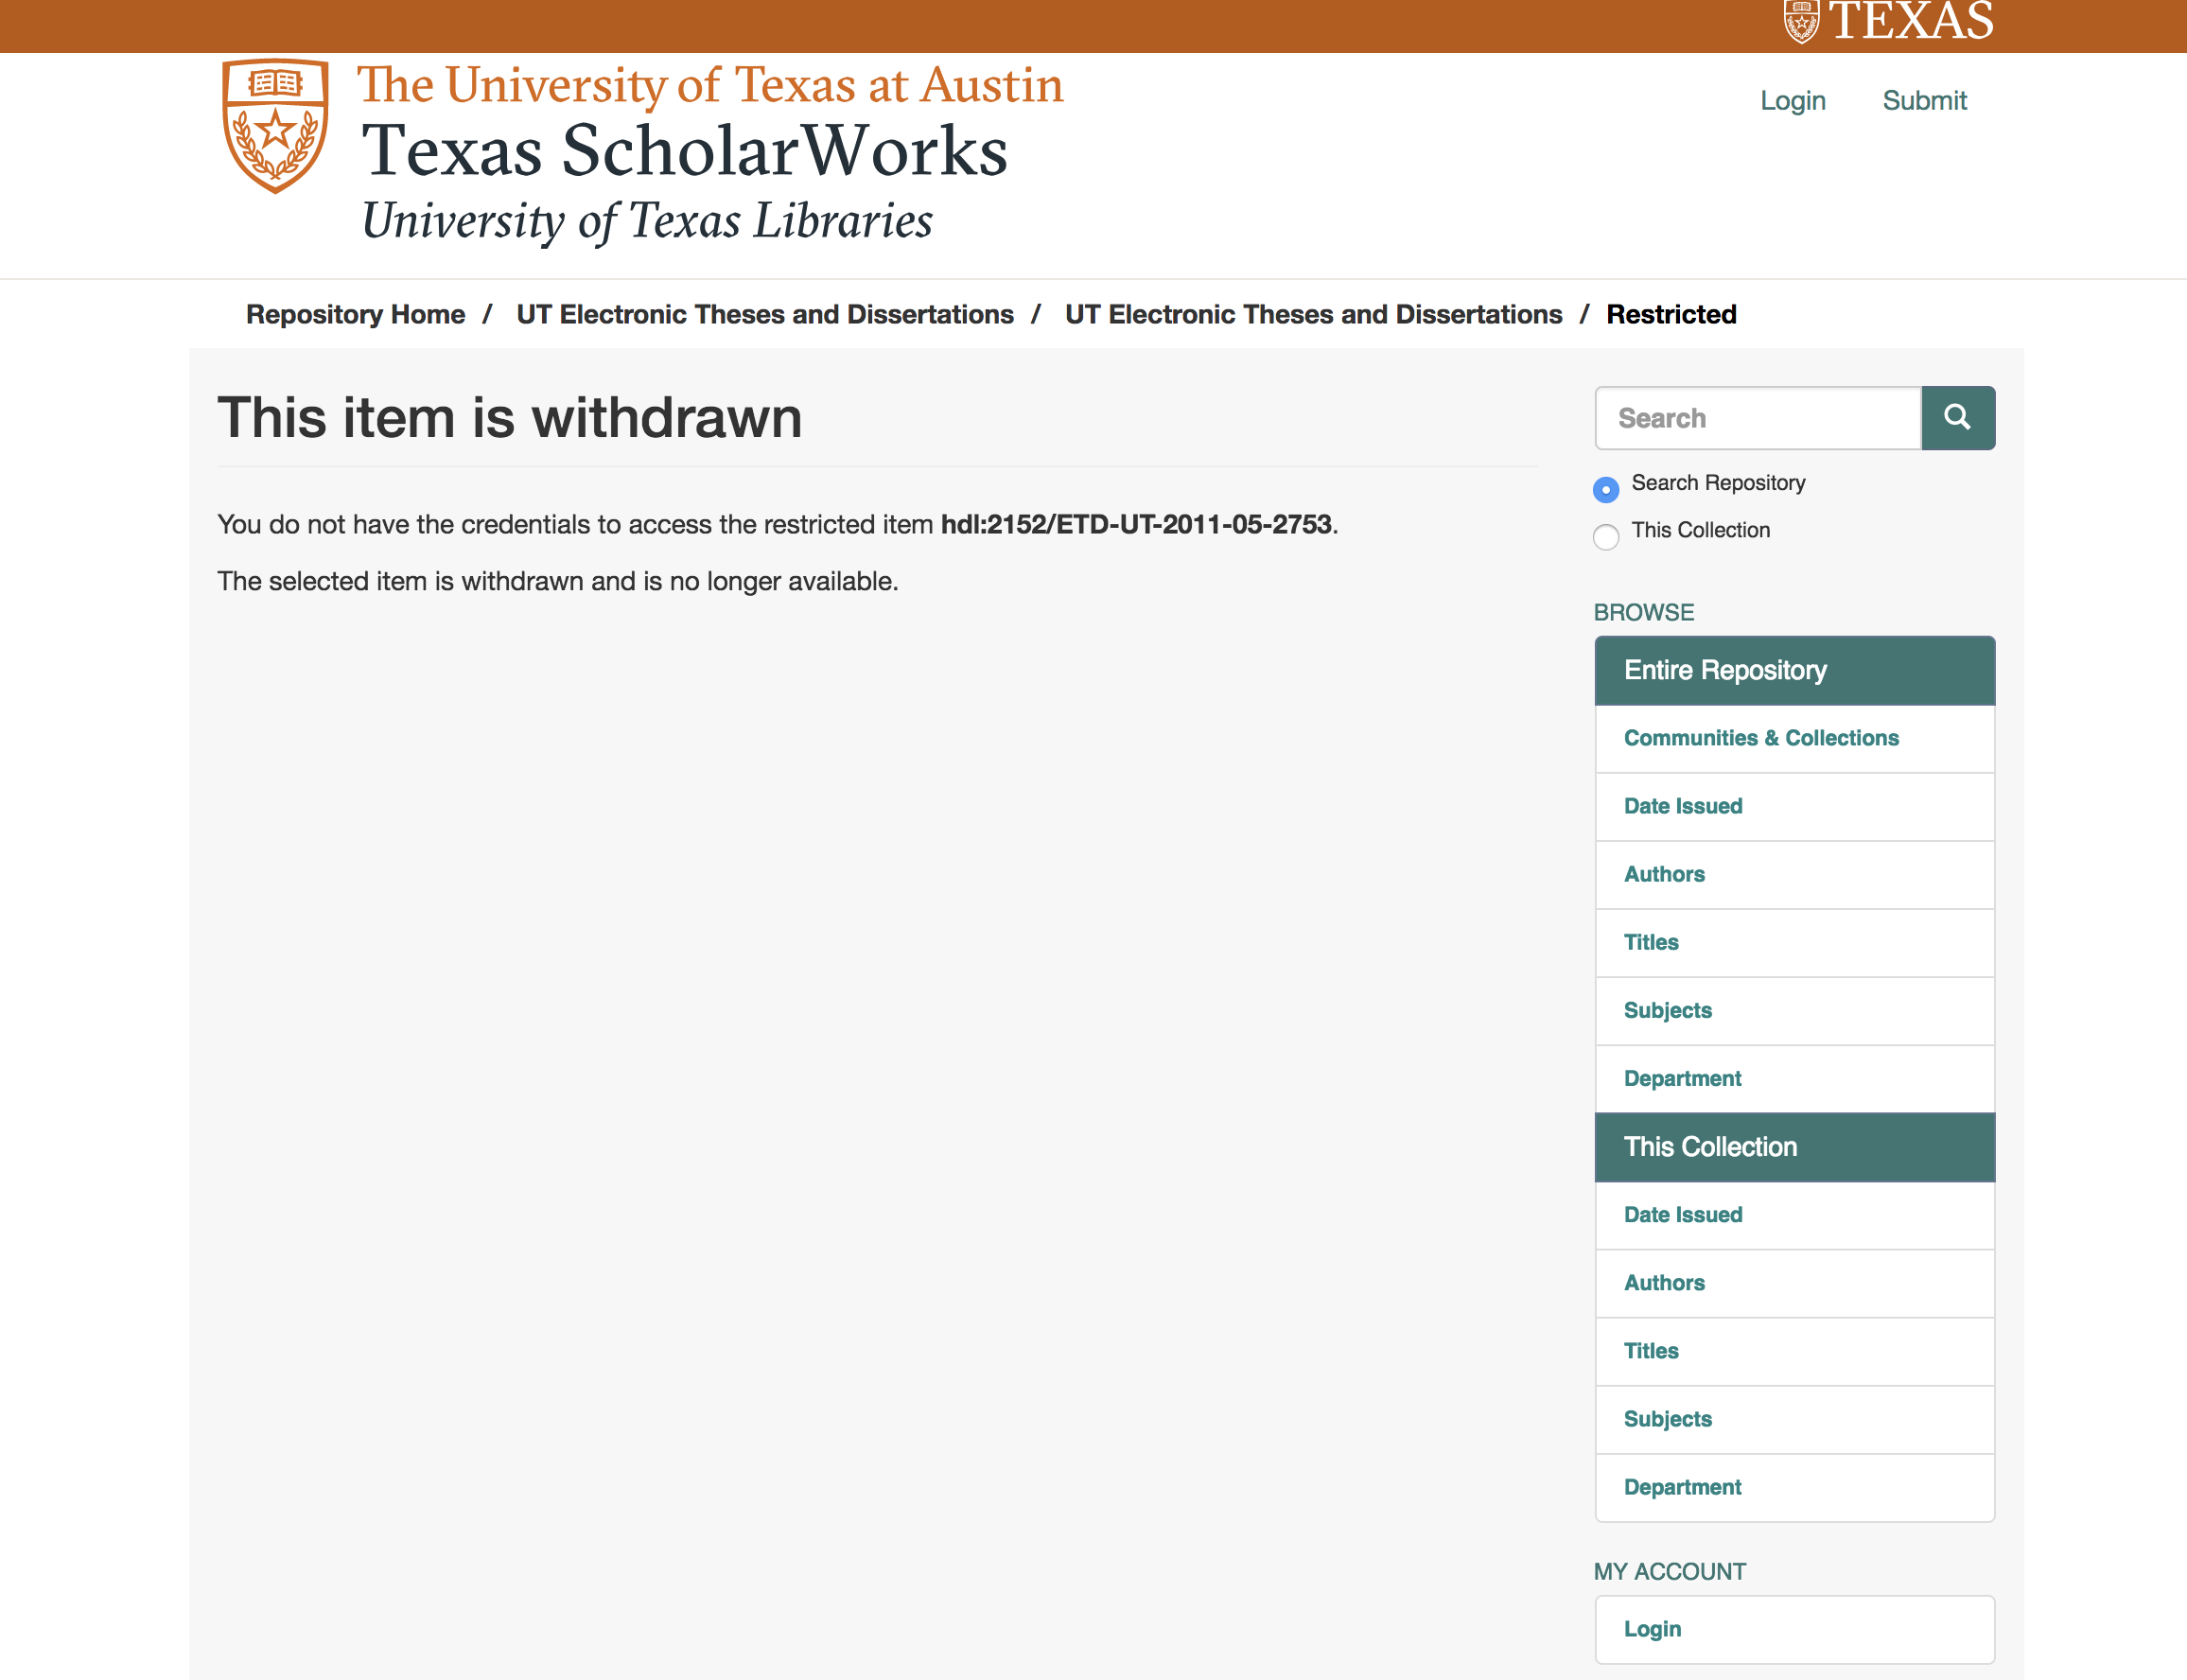This screenshot has width=2187, height=1680.
Task: Click the Texas ScholarWorks title text
Action: click(x=684, y=152)
